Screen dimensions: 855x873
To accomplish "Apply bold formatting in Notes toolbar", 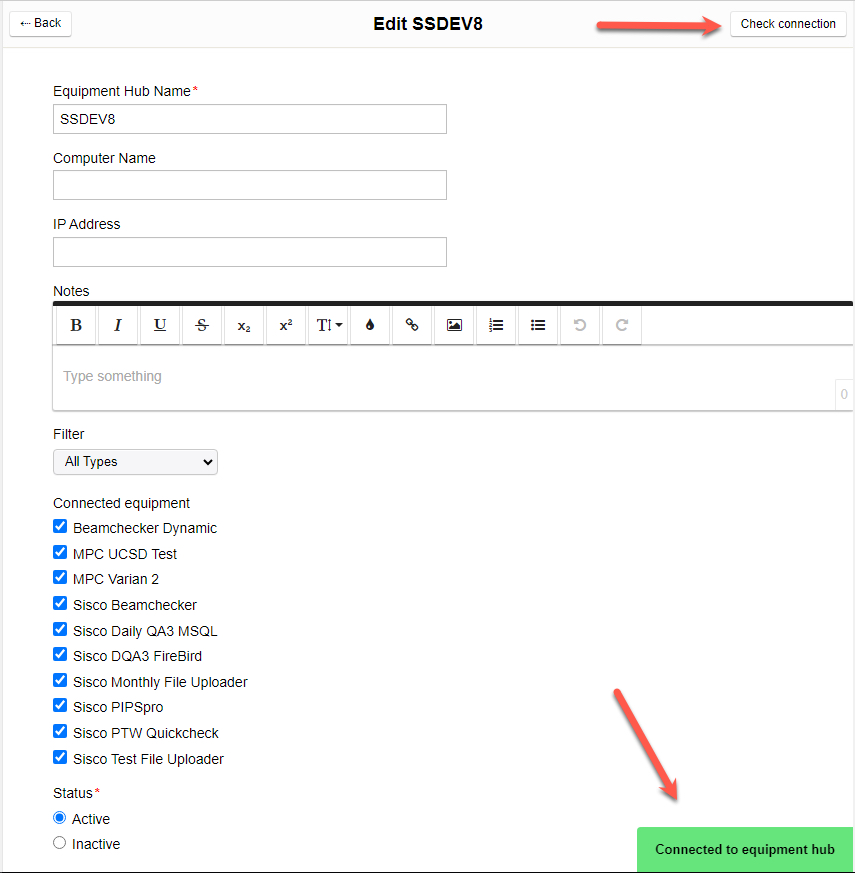I will (76, 325).
